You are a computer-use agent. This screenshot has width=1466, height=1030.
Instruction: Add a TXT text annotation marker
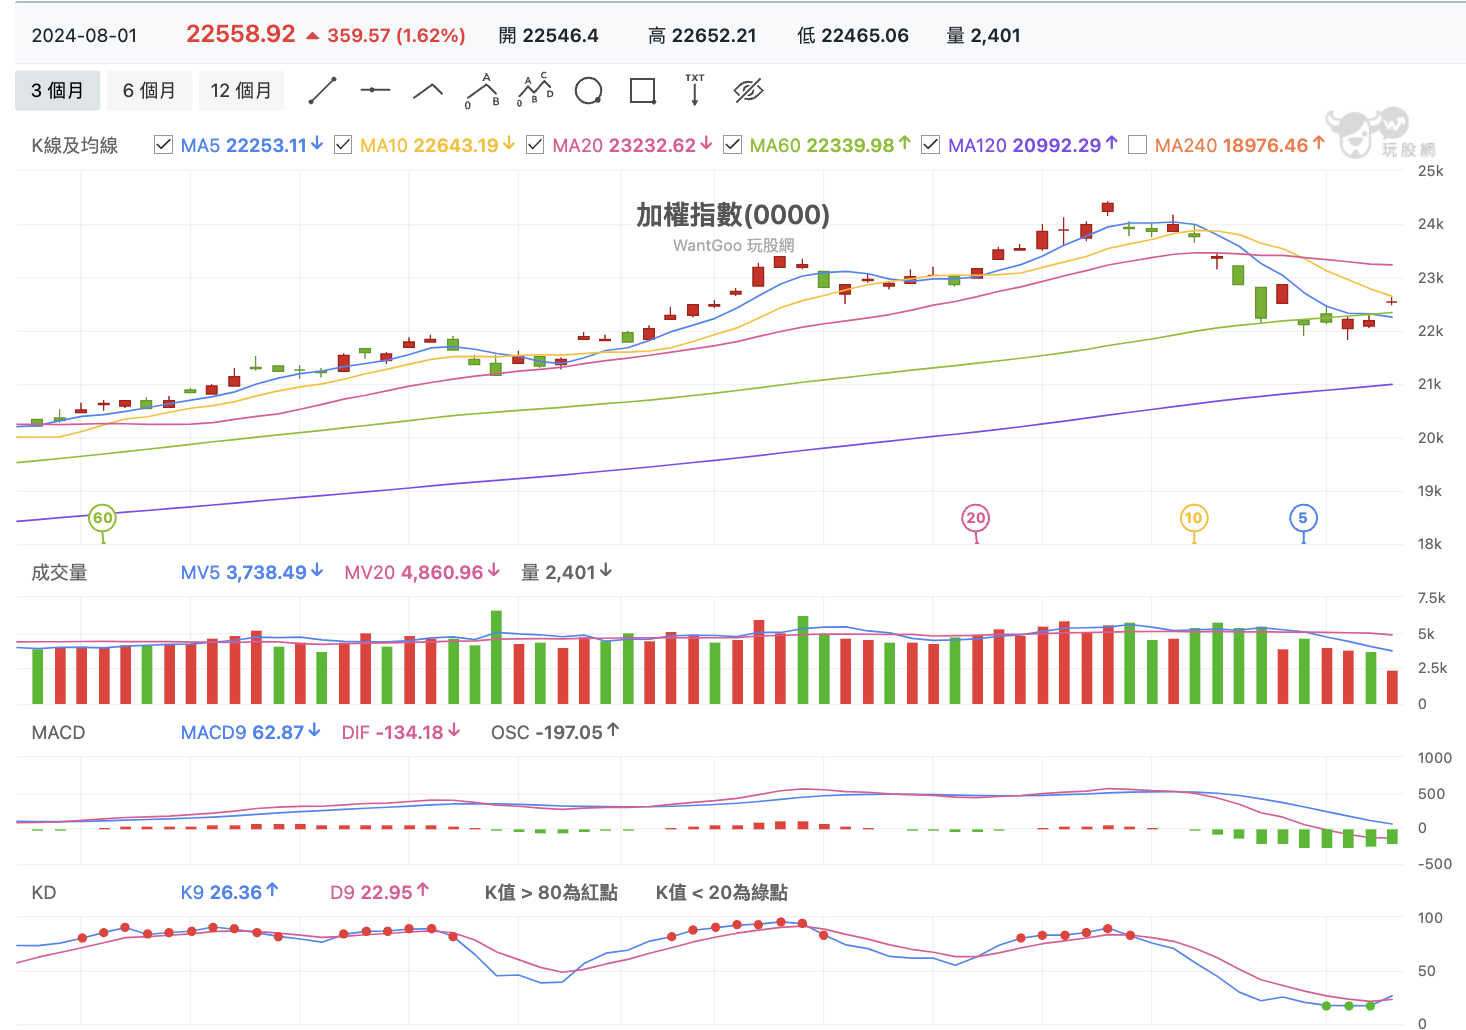[x=695, y=90]
